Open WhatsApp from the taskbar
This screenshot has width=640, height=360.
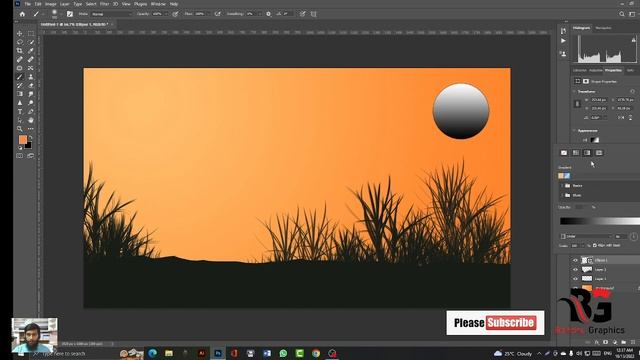pos(283,353)
